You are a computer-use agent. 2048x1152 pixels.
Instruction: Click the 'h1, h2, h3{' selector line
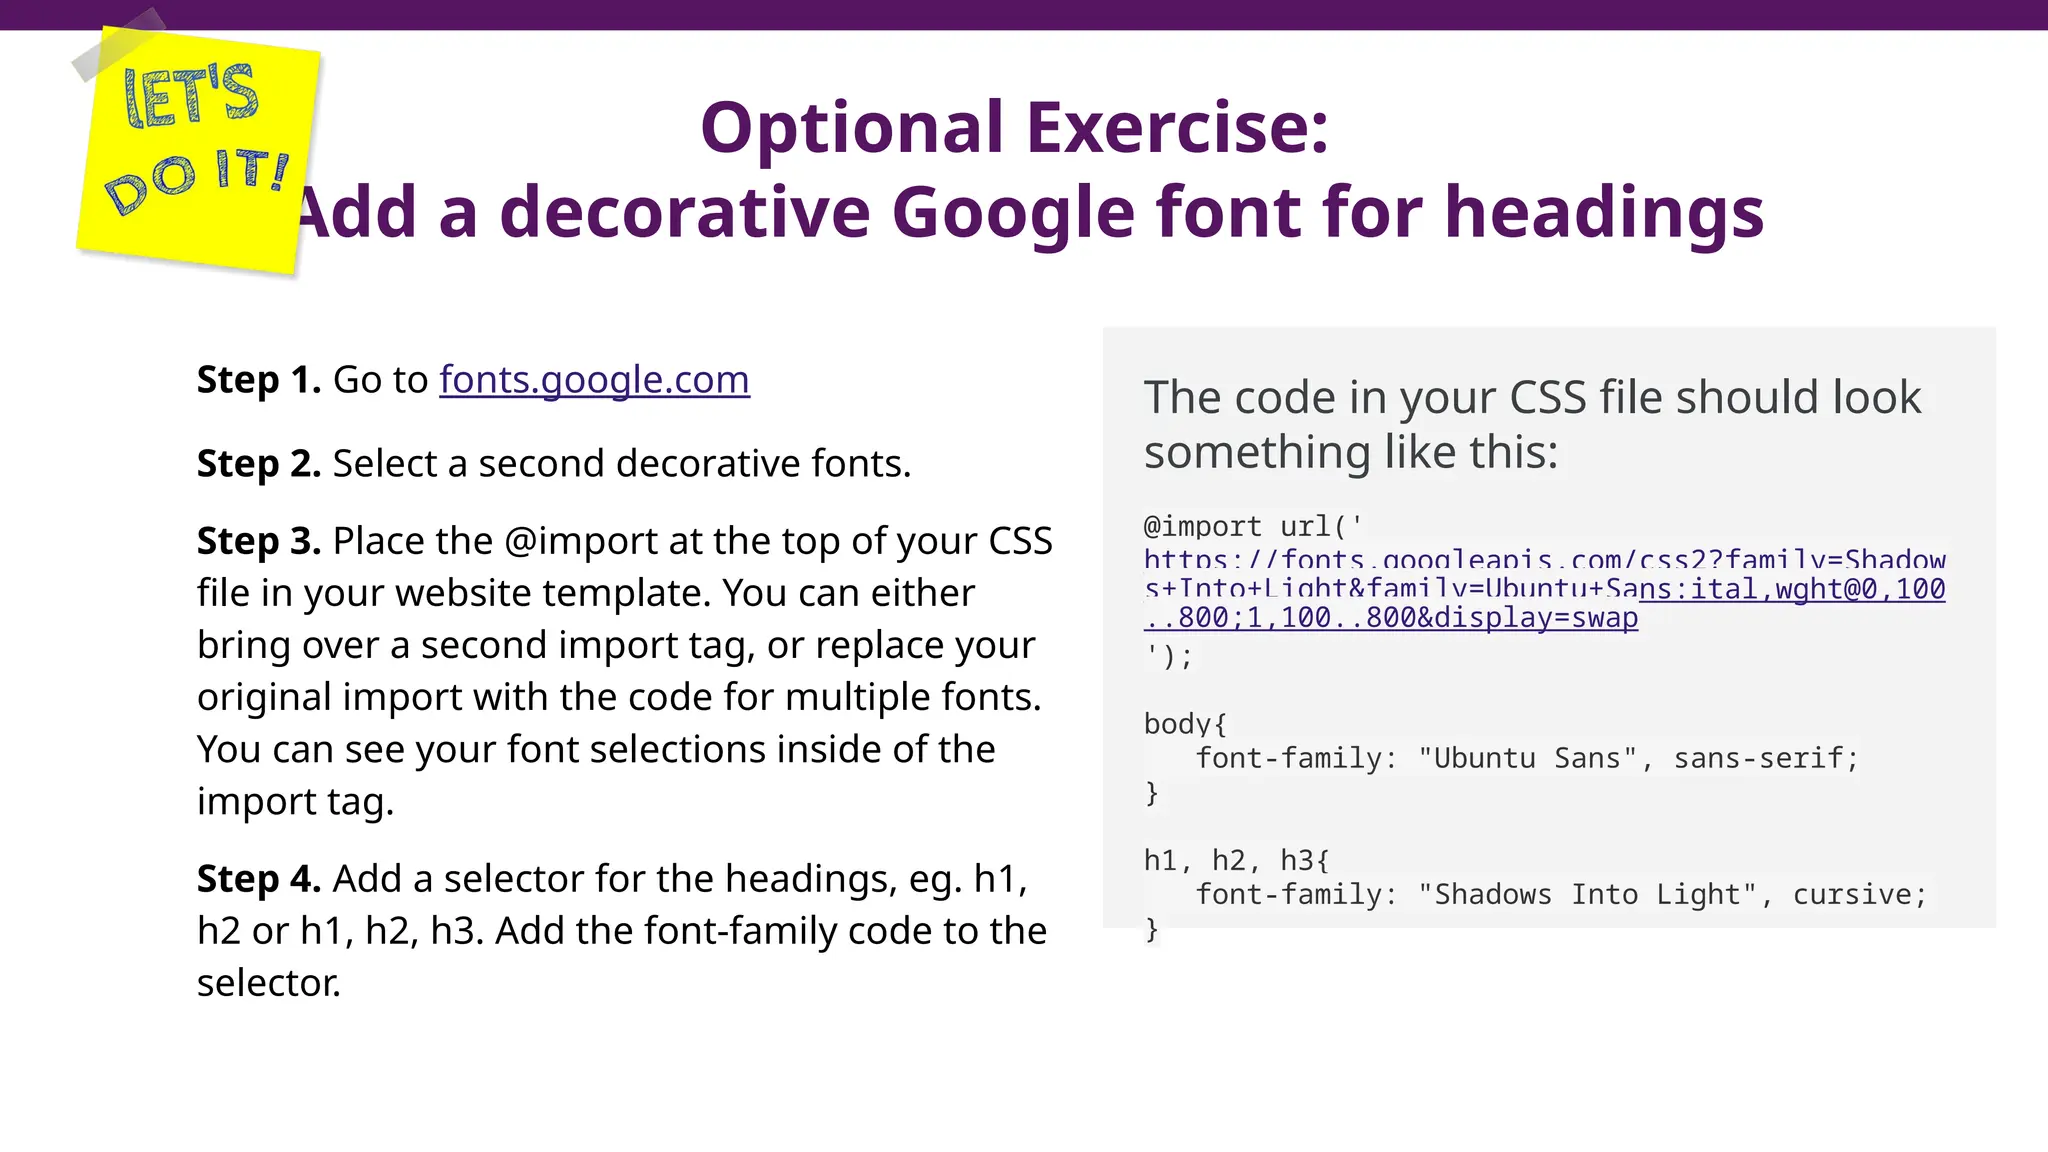pos(1236,860)
